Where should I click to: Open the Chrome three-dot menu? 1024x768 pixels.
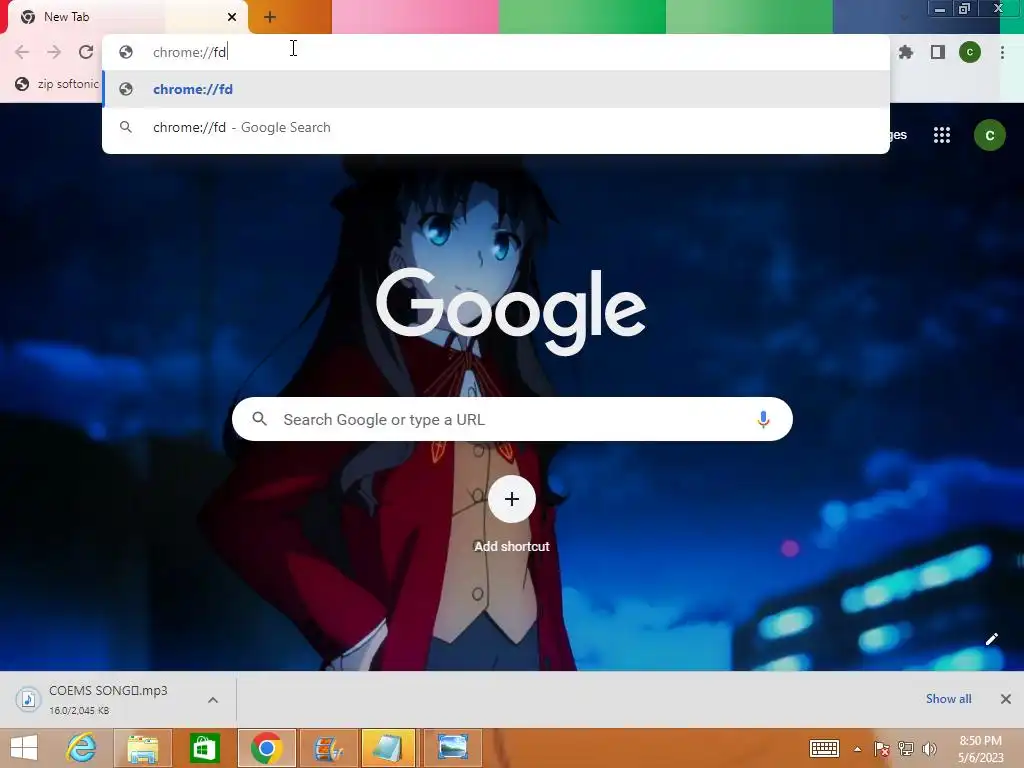1002,52
